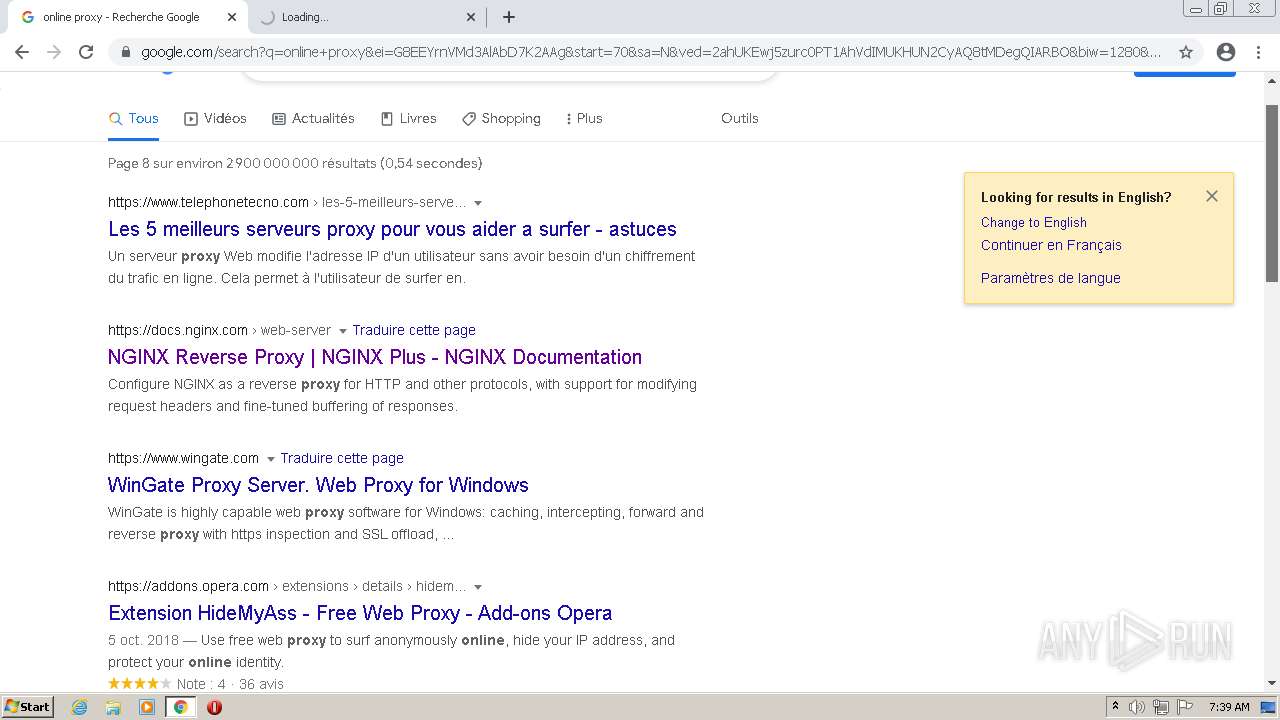Launch Internet Explorer from the taskbar
Viewport: 1280px width, 720px height.
(x=80, y=707)
